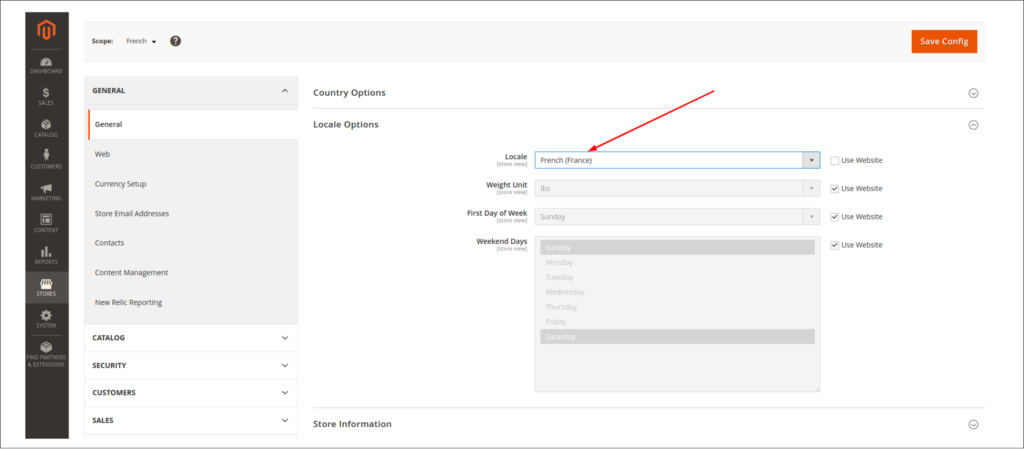Open the Locale dropdown
This screenshot has width=1024, height=450.
677,160
